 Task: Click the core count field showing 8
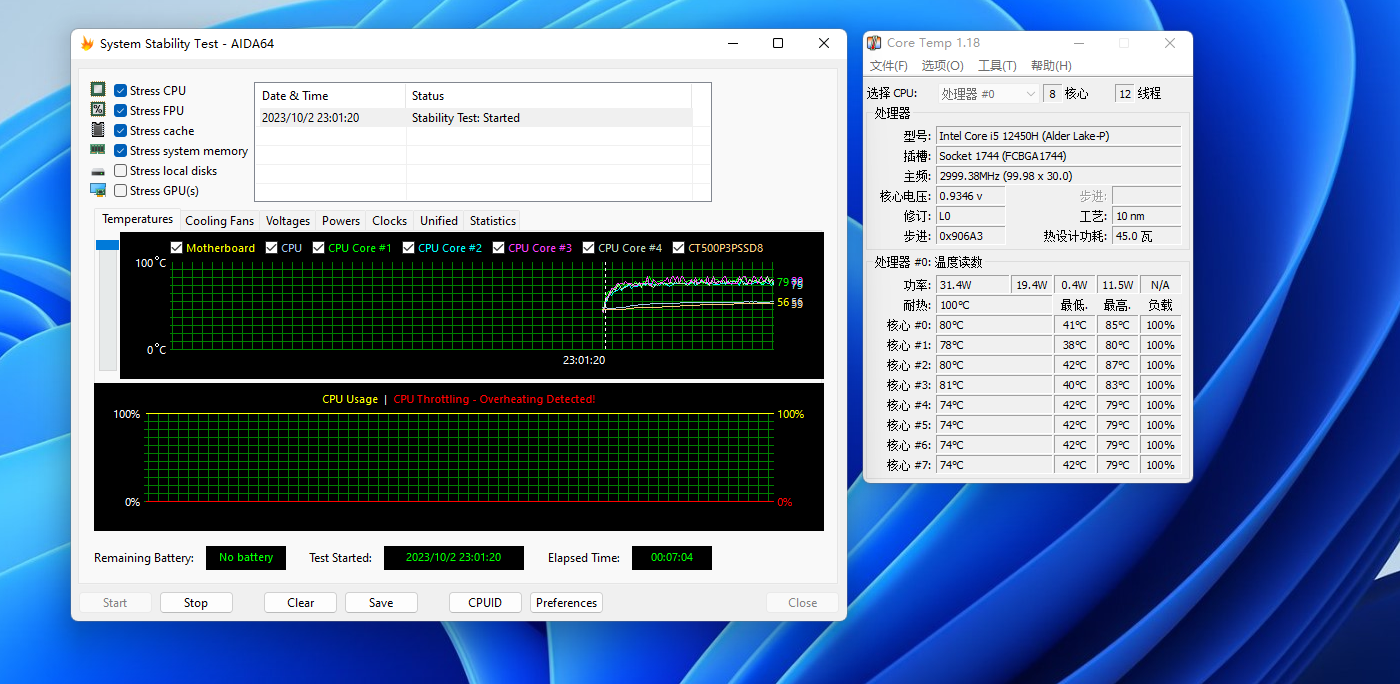(x=1051, y=94)
